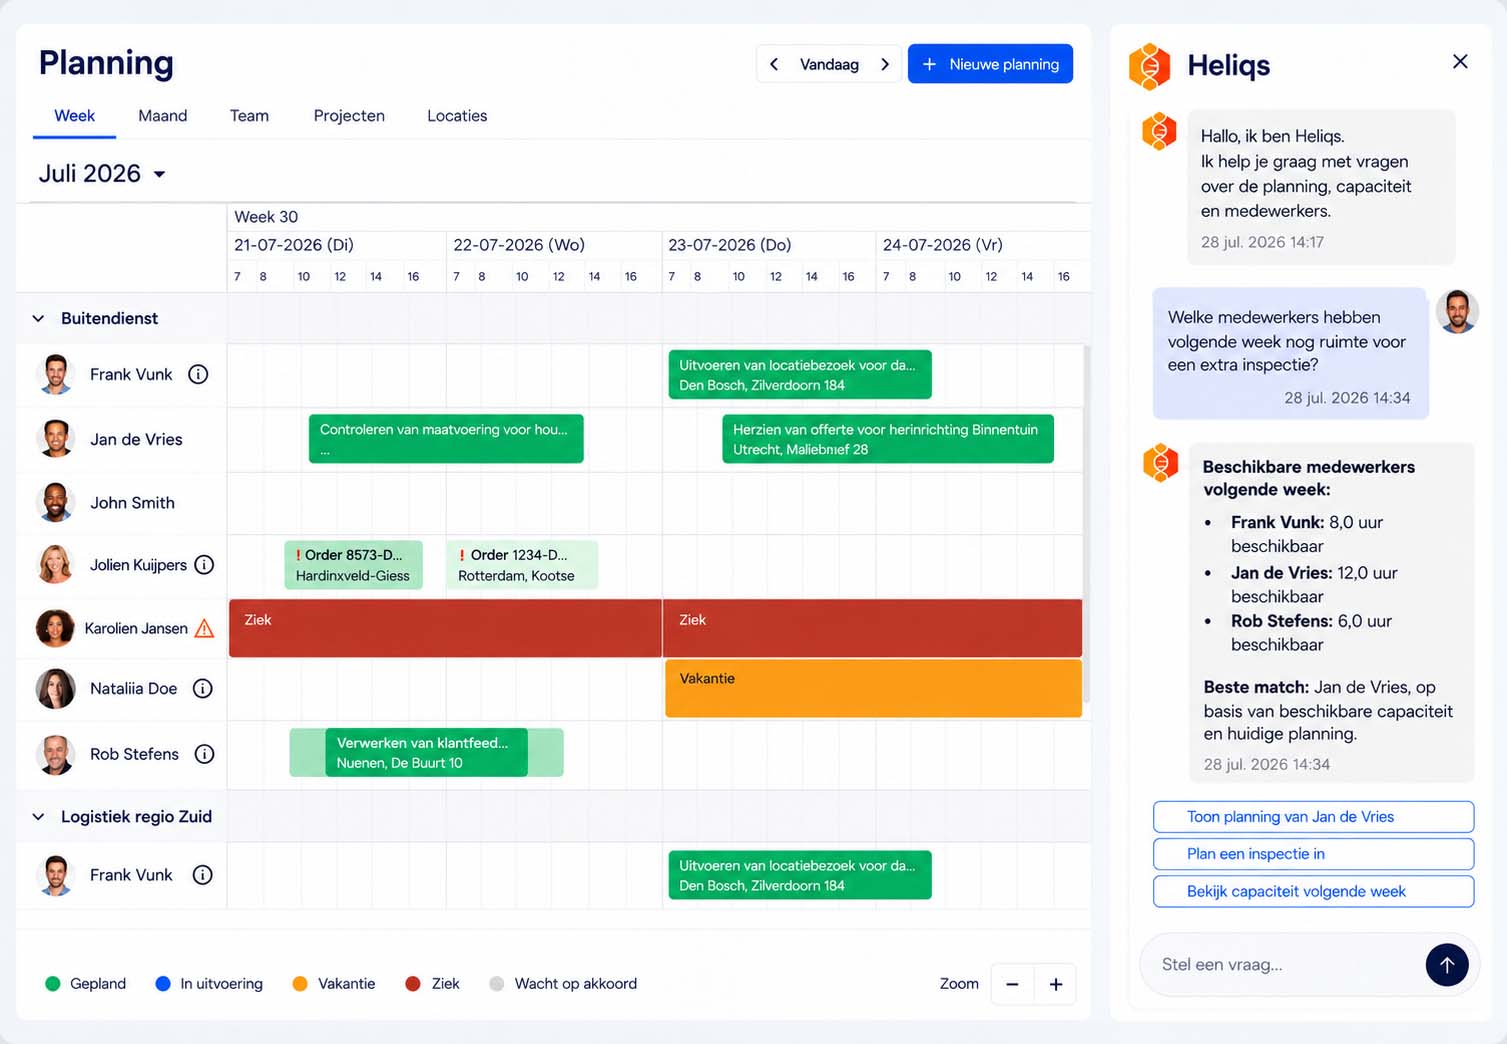Switch to the Week tab

[74, 116]
